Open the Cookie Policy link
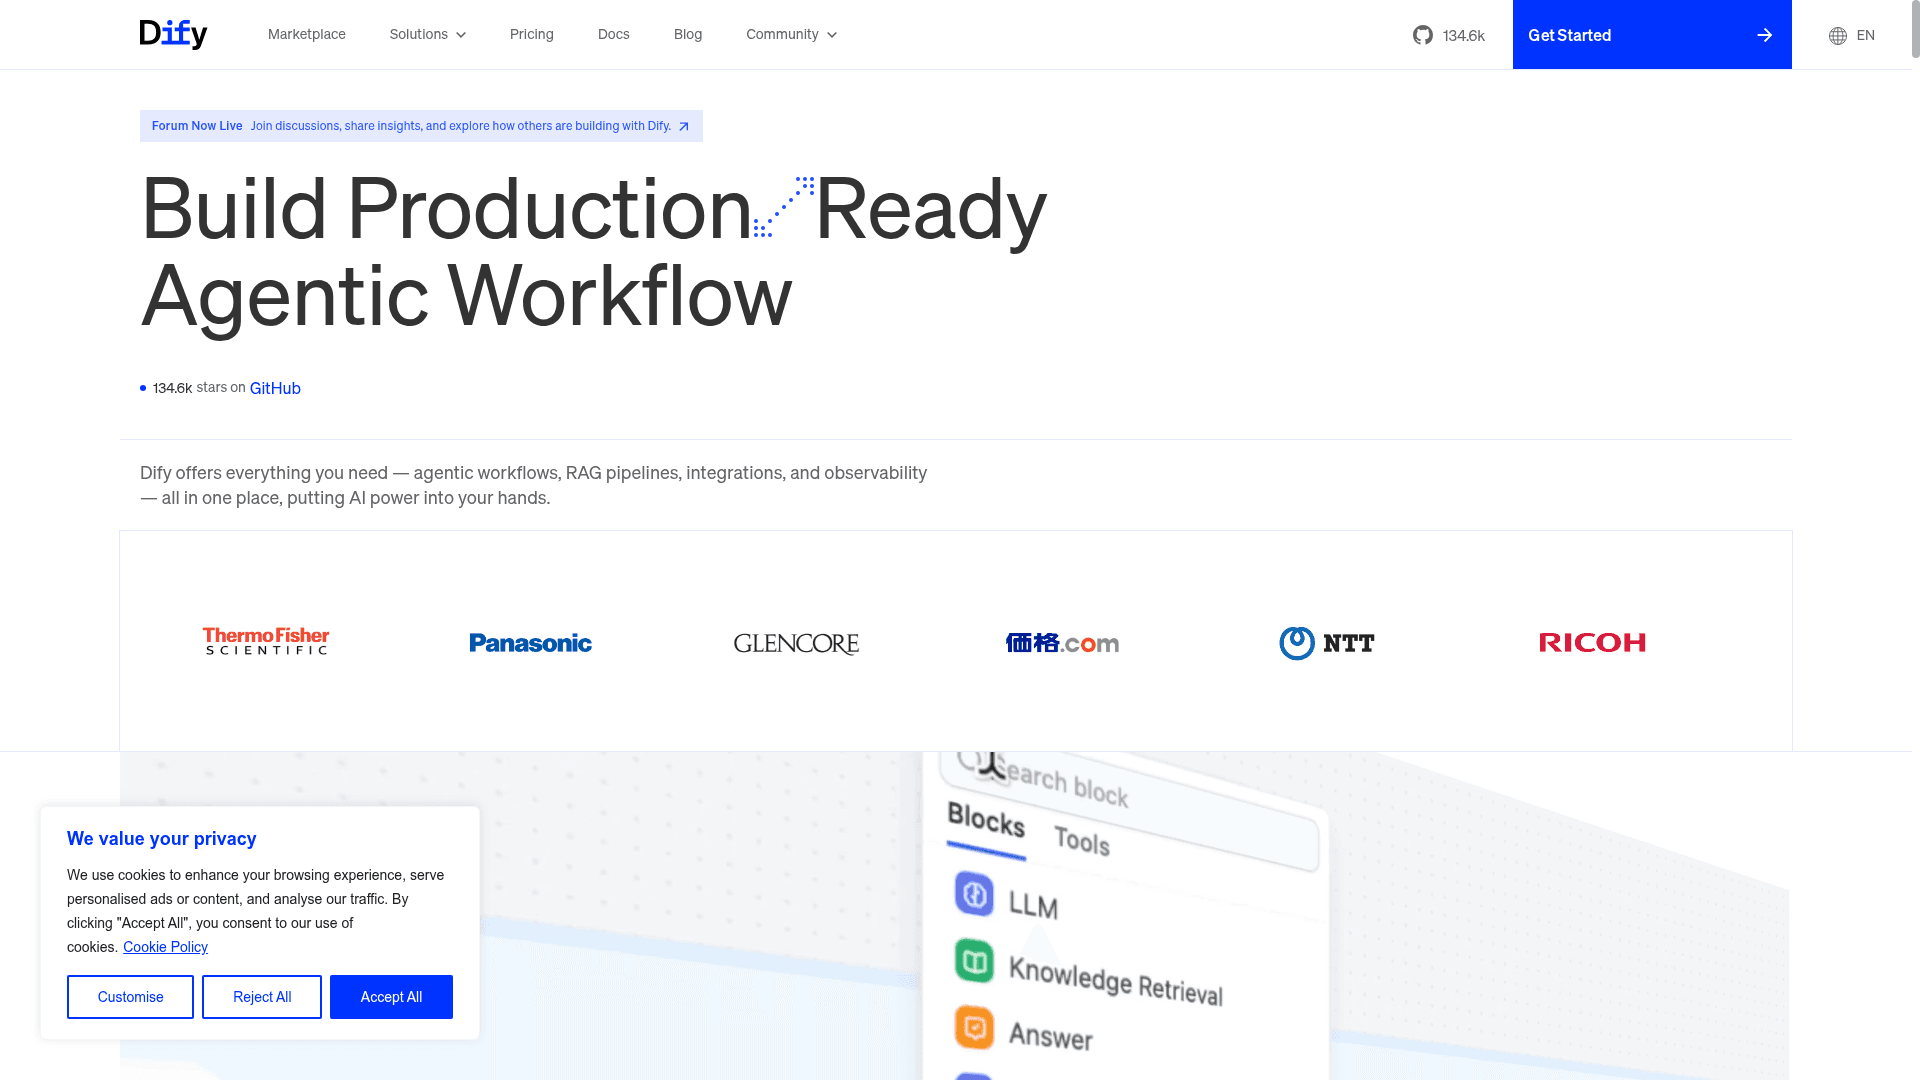1920x1080 pixels. click(x=164, y=947)
